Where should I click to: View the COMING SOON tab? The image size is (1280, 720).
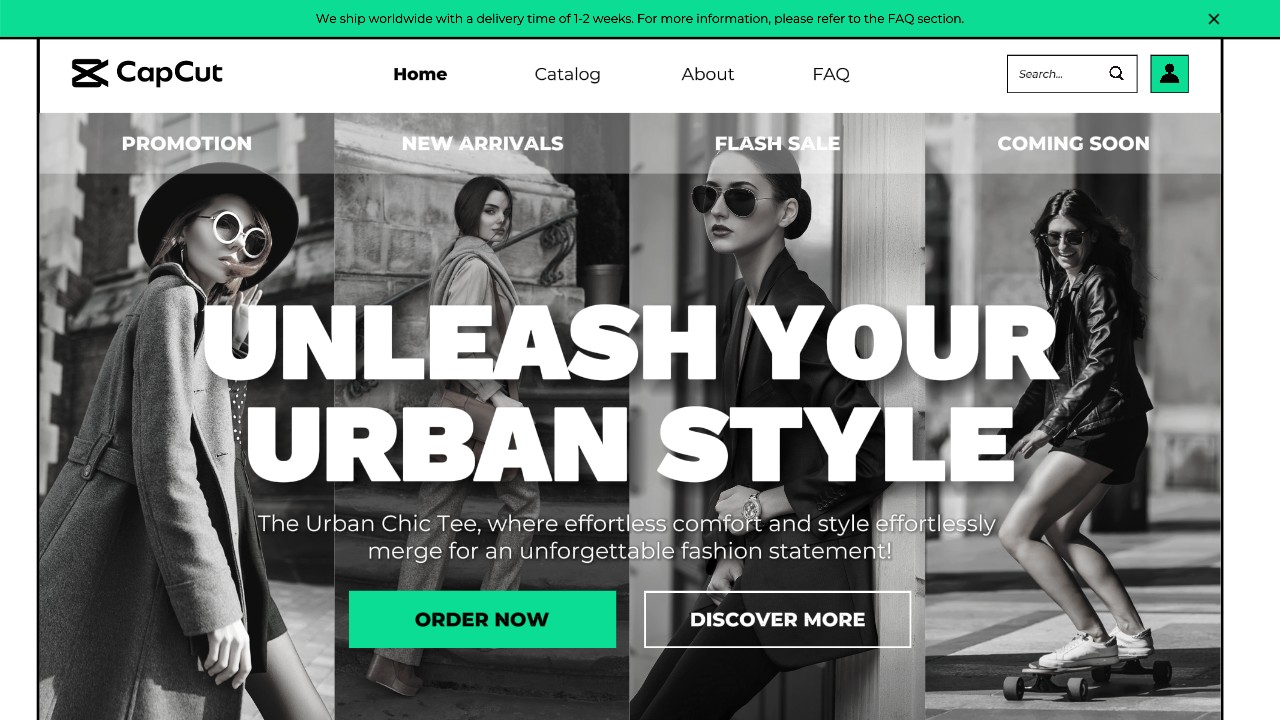[1073, 143]
